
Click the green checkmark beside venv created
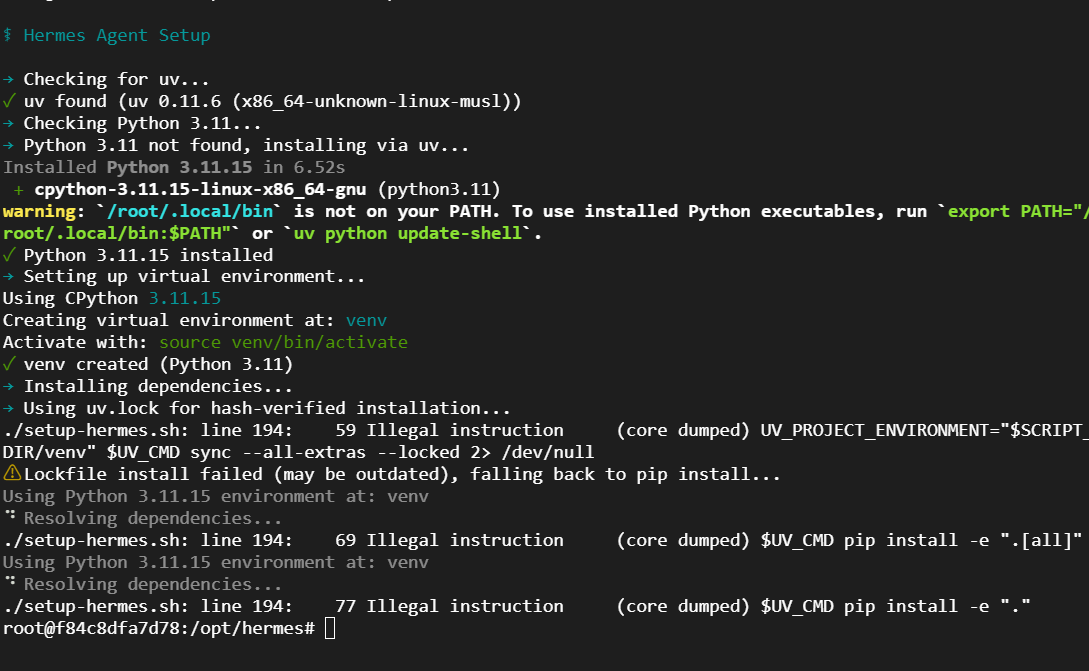tap(8, 364)
